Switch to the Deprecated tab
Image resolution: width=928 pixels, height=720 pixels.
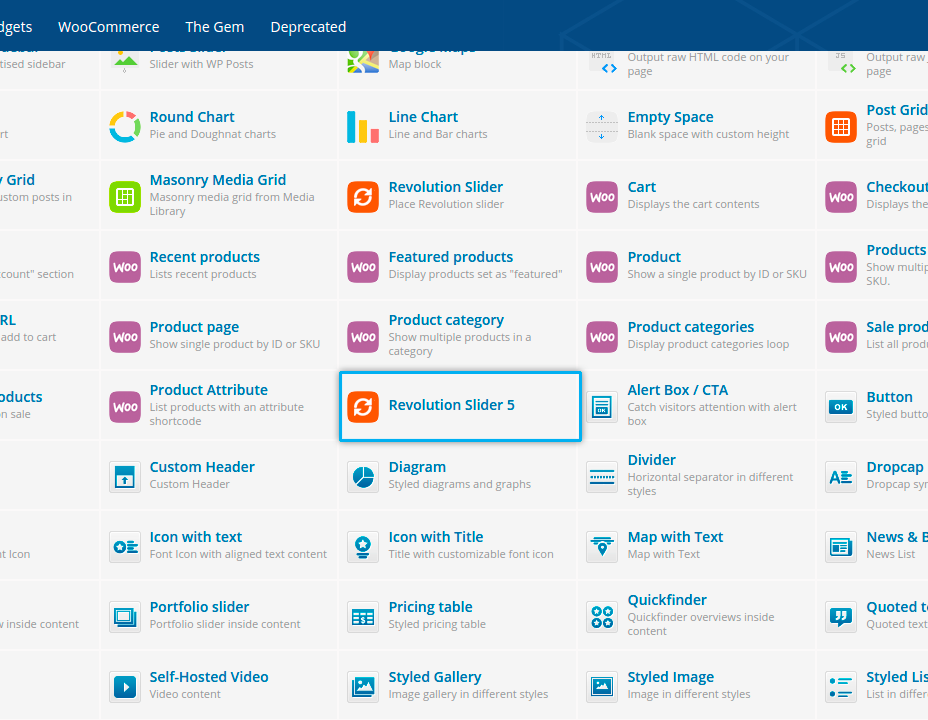(x=308, y=27)
